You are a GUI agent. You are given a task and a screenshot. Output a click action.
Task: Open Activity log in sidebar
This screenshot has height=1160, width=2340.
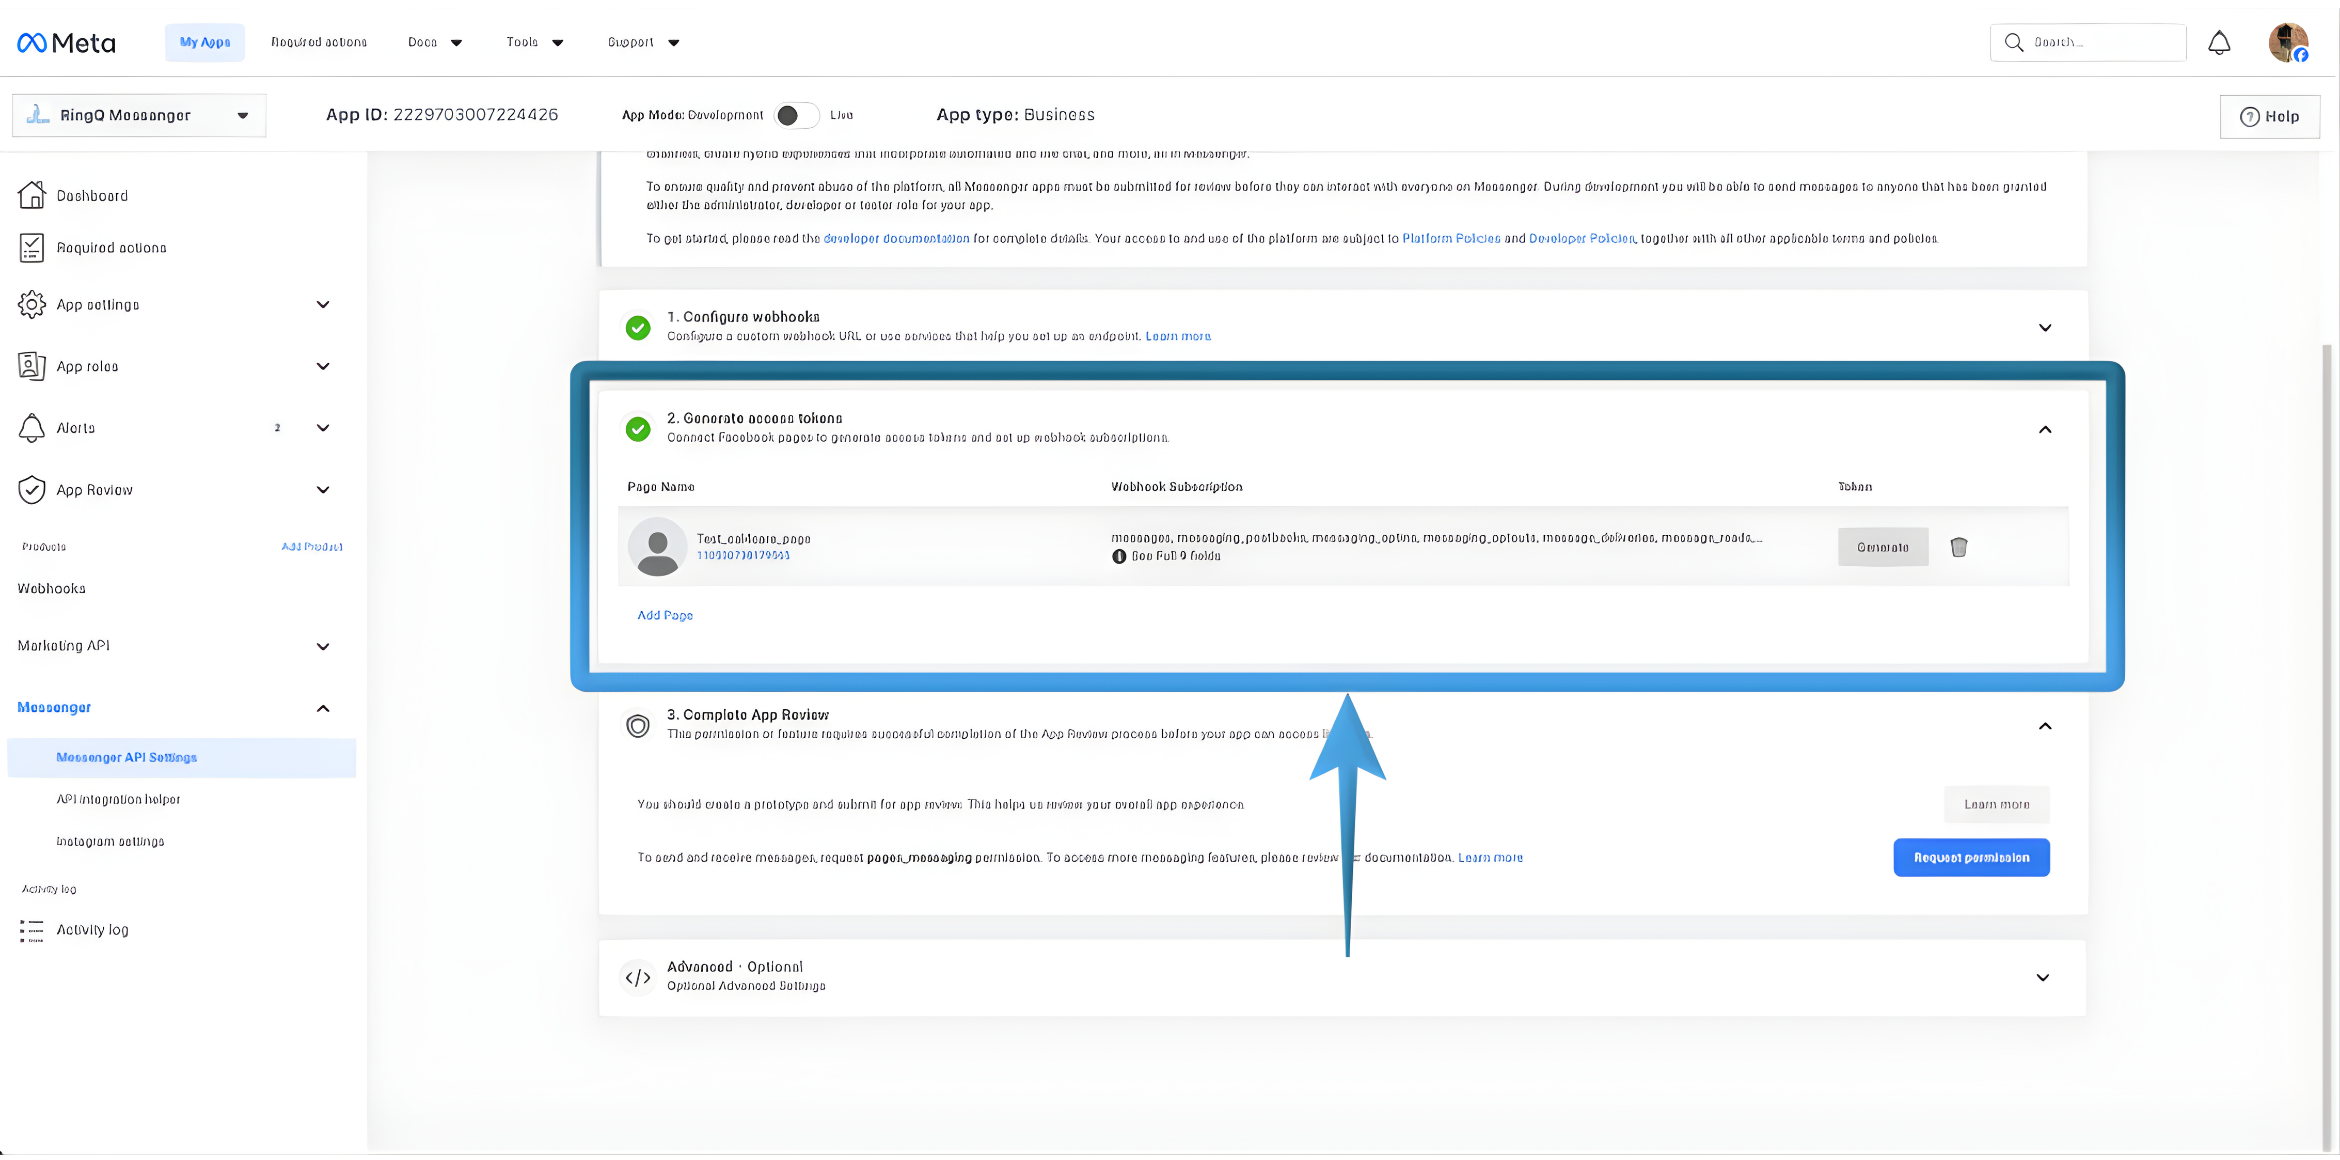(x=92, y=930)
